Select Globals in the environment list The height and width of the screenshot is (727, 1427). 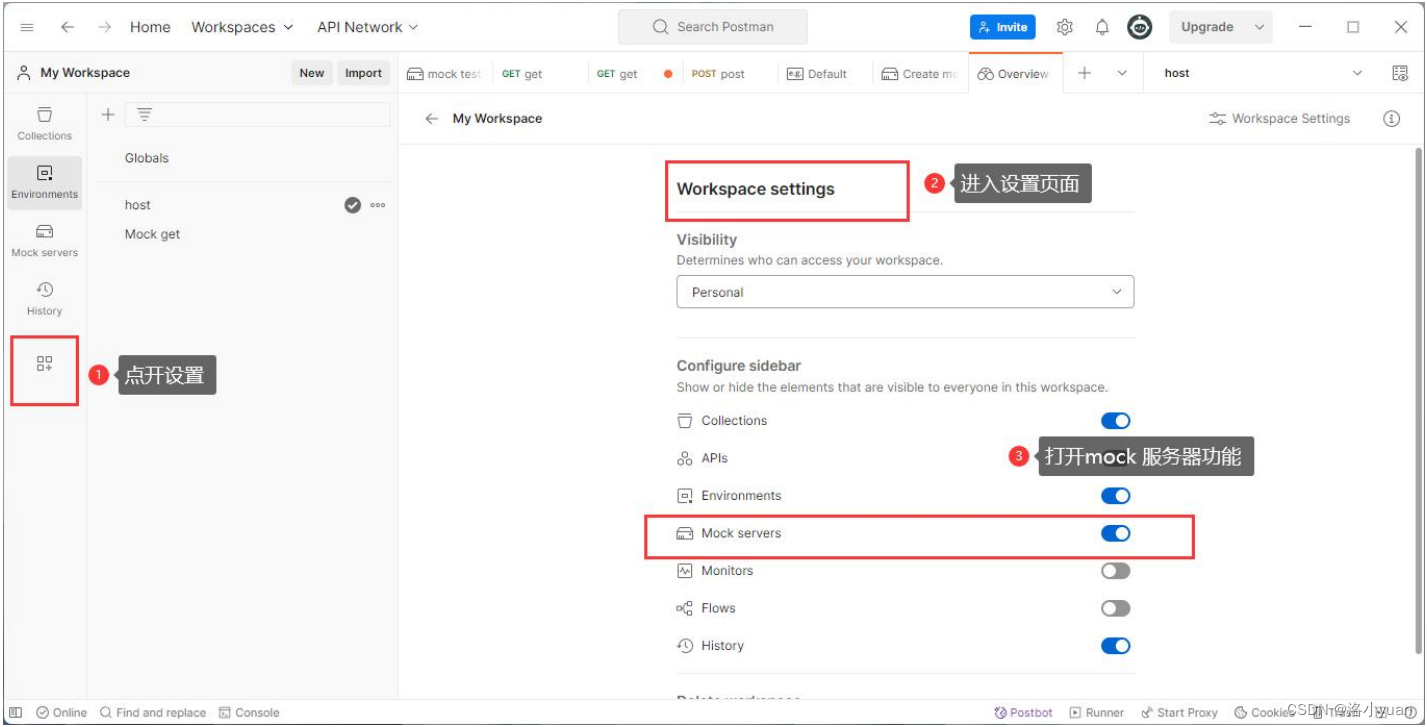pyautogui.click(x=147, y=158)
